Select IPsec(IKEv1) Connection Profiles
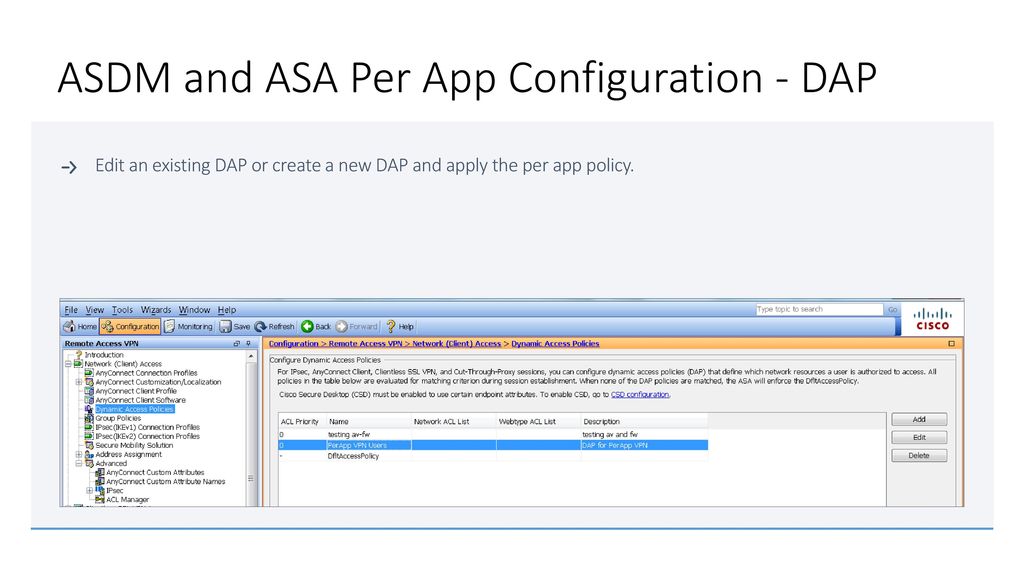This screenshot has height=576, width=1024. tap(148, 427)
